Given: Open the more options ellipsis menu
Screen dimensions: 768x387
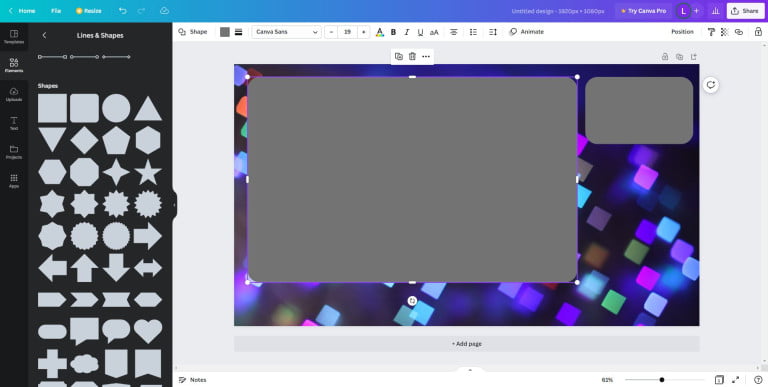Looking at the screenshot, I should point(426,56).
